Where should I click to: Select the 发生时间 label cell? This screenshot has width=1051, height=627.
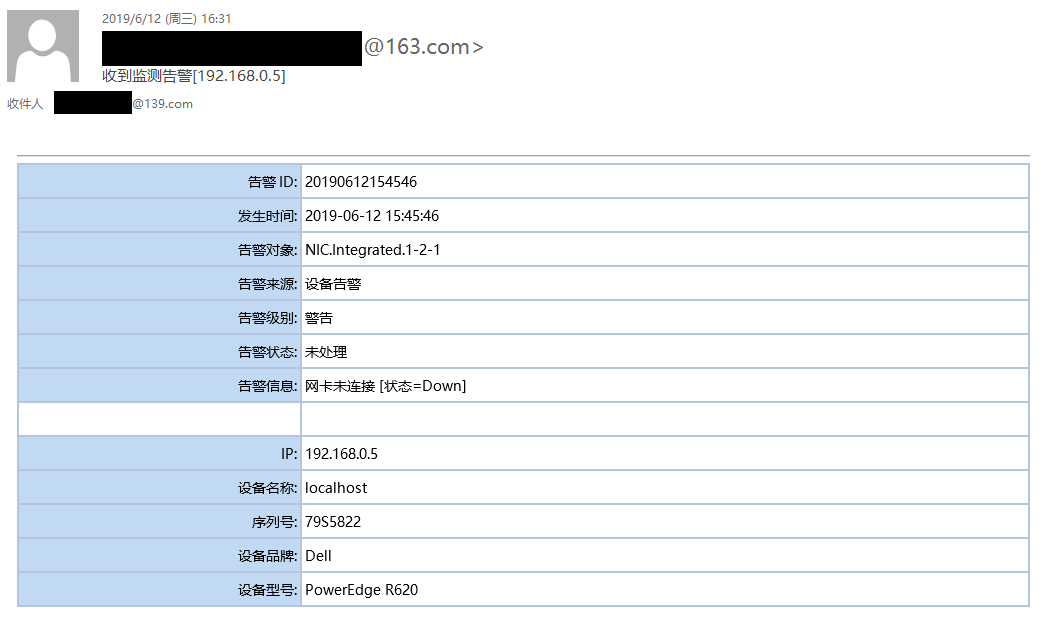tap(160, 216)
